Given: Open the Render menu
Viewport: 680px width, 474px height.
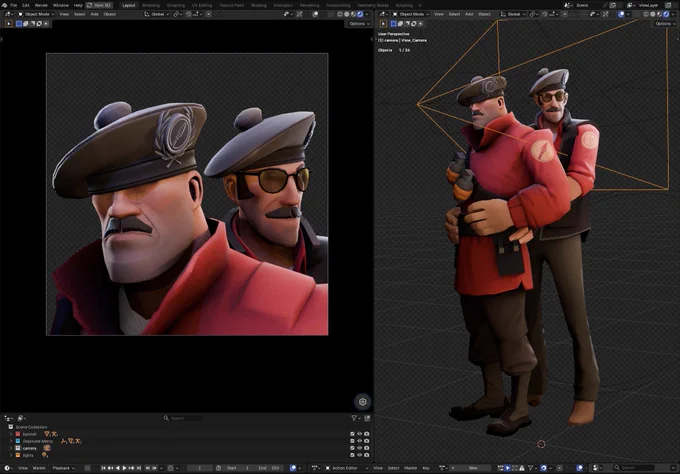Looking at the screenshot, I should tap(41, 5).
